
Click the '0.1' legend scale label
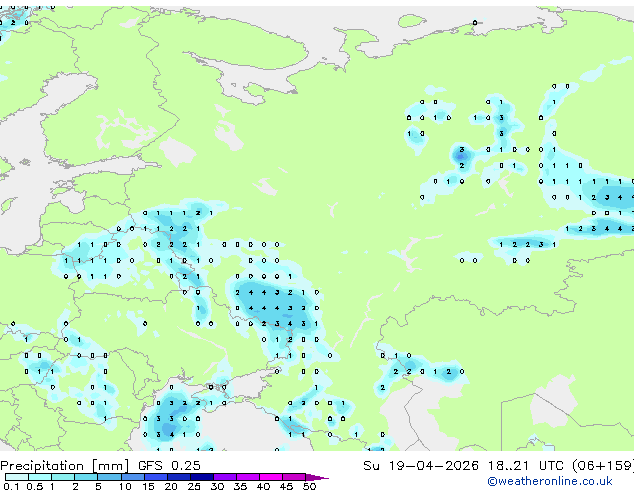(x=12, y=486)
